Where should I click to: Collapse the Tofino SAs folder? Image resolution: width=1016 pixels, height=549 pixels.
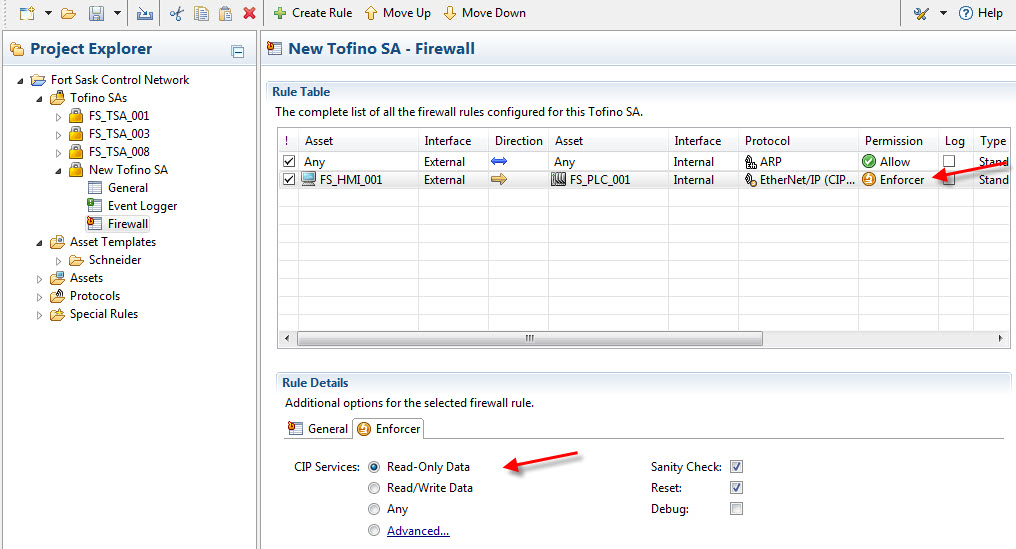(x=39, y=99)
